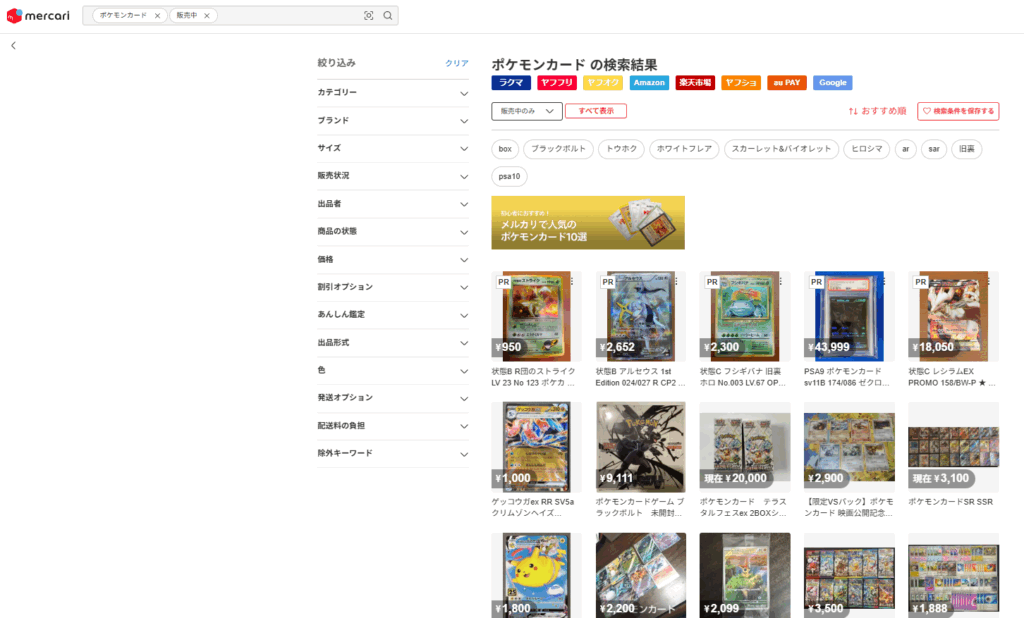Select the psa10 keyword chip
Image resolution: width=1024 pixels, height=618 pixels.
pos(509,176)
